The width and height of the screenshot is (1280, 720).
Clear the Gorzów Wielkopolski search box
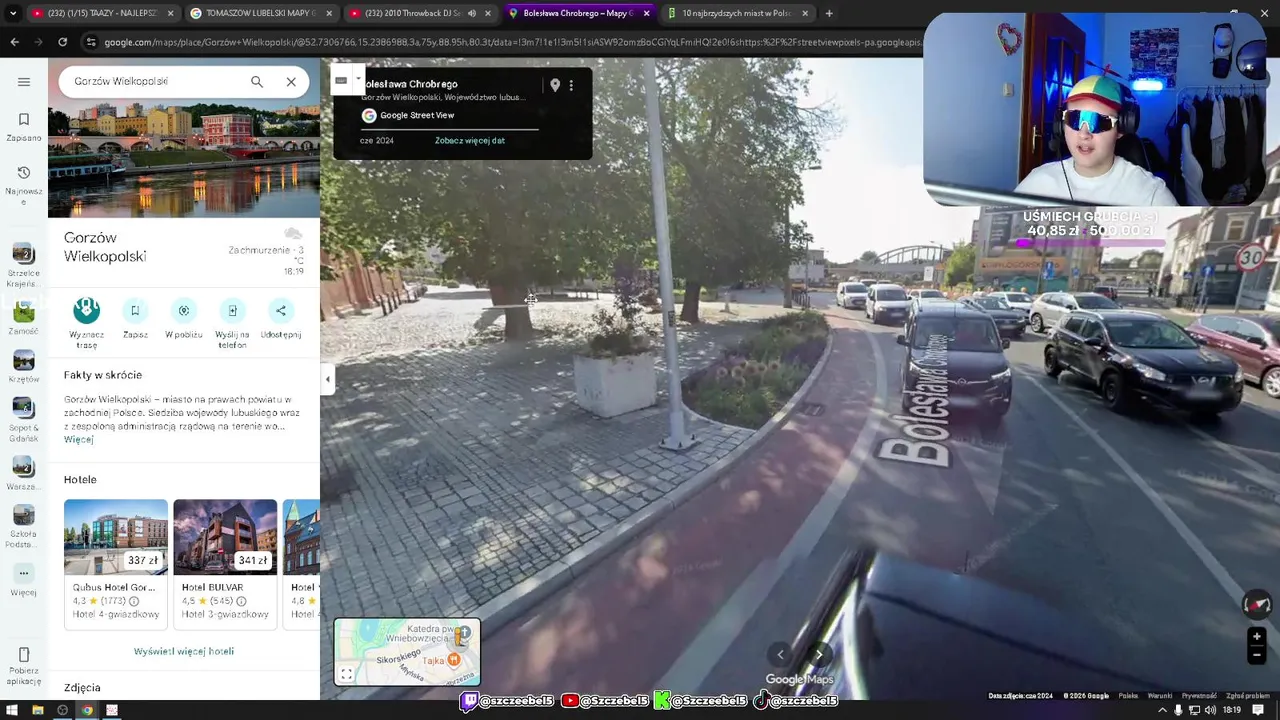point(291,82)
